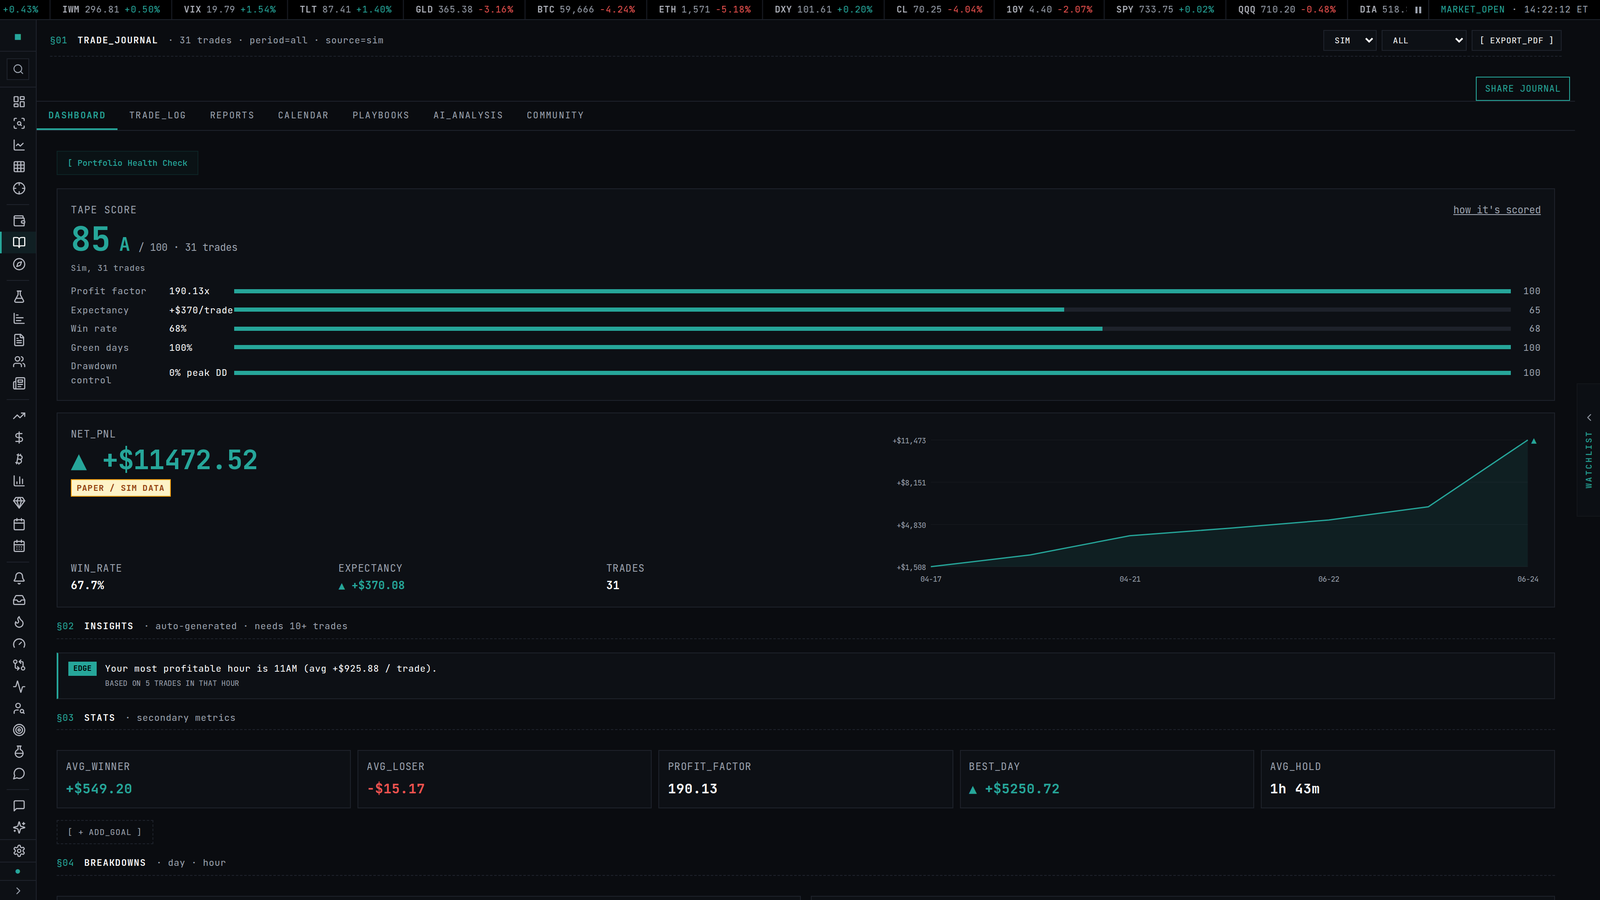Click the EXPORT_PDF button
The image size is (1600, 900).
coord(1516,41)
